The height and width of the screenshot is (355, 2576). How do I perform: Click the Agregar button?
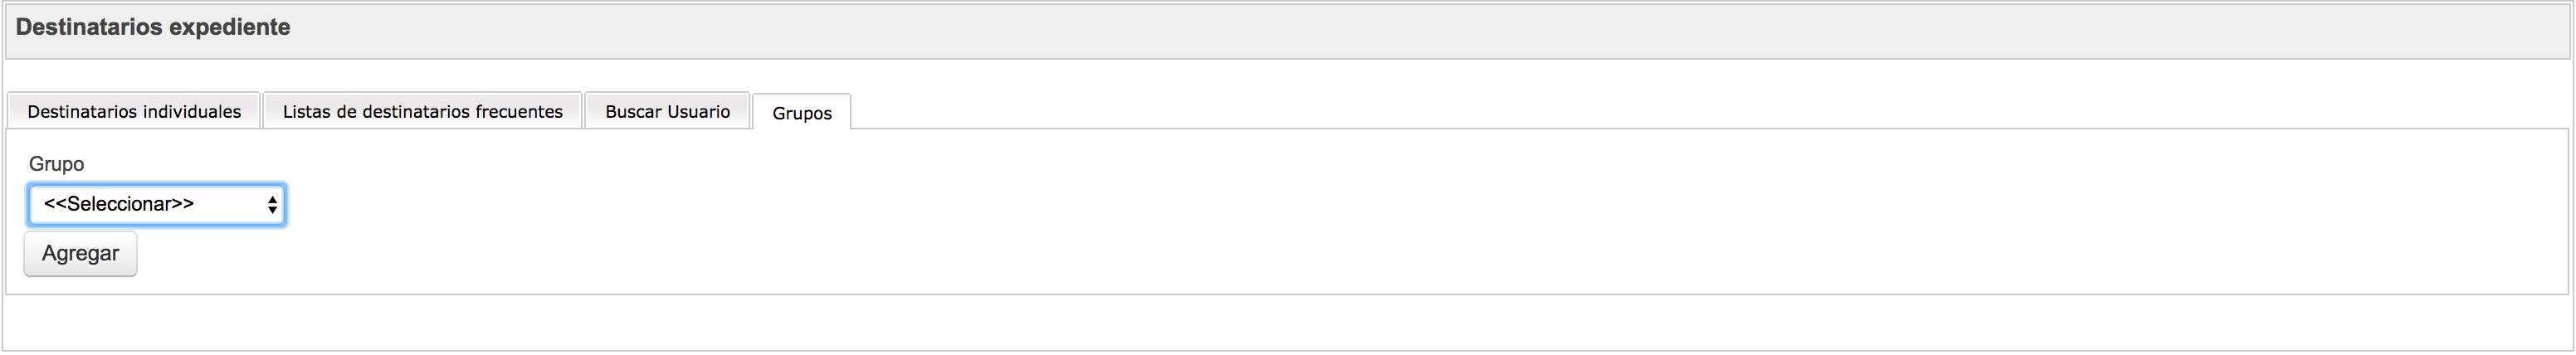coord(80,254)
